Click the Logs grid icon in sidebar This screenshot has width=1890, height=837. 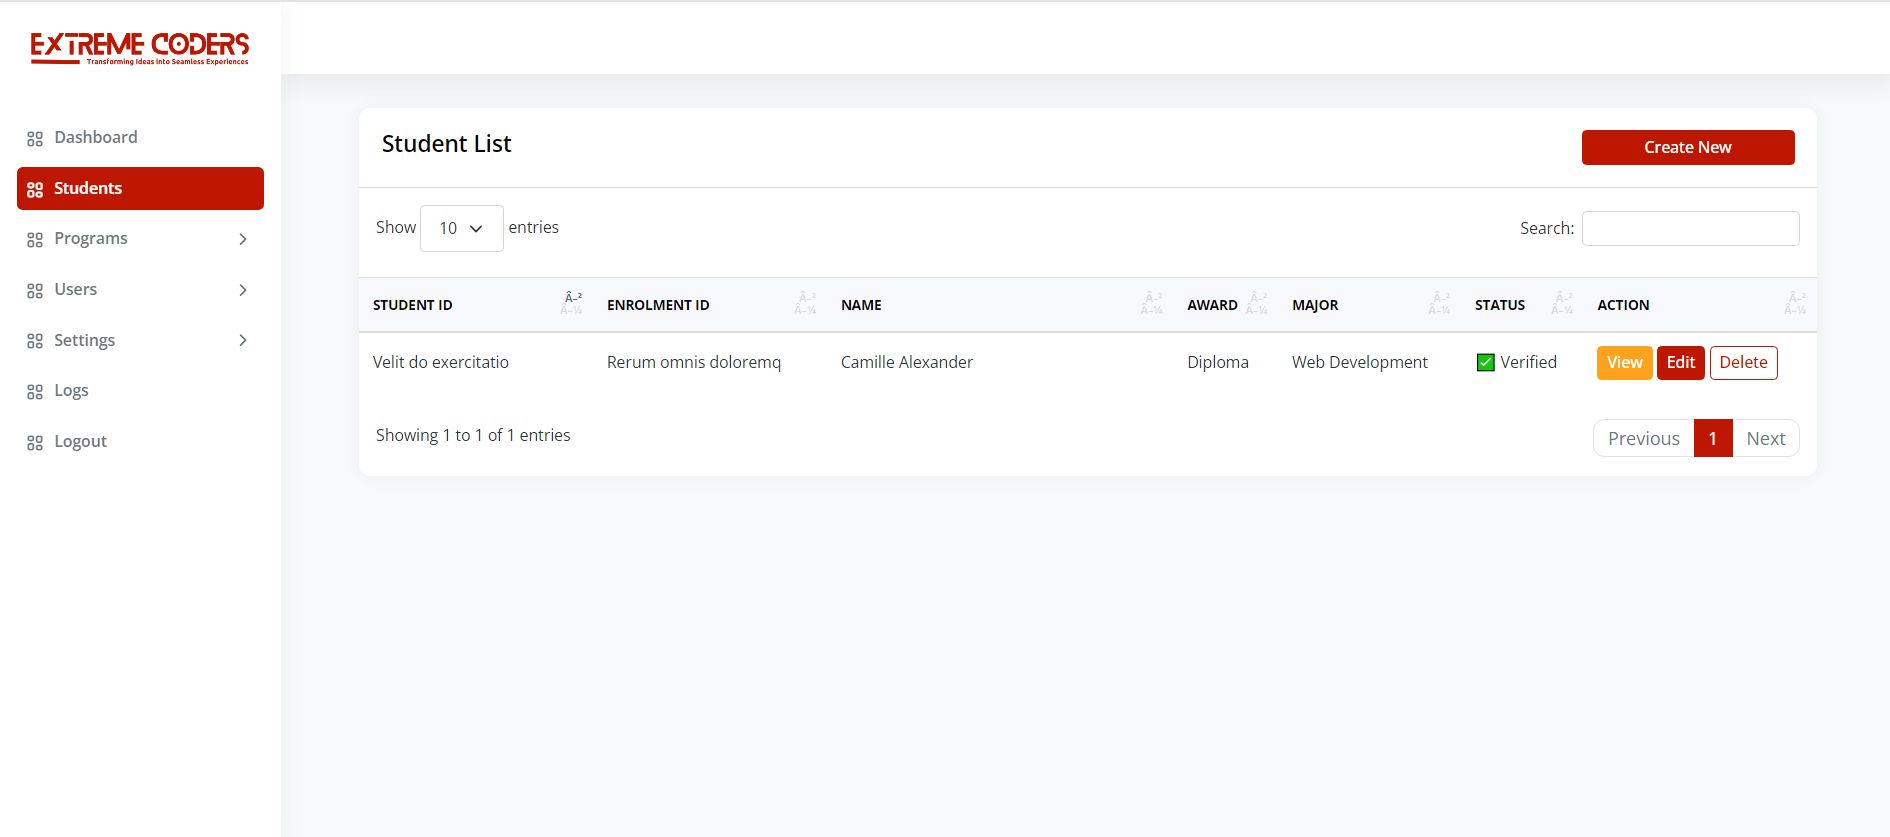click(35, 392)
